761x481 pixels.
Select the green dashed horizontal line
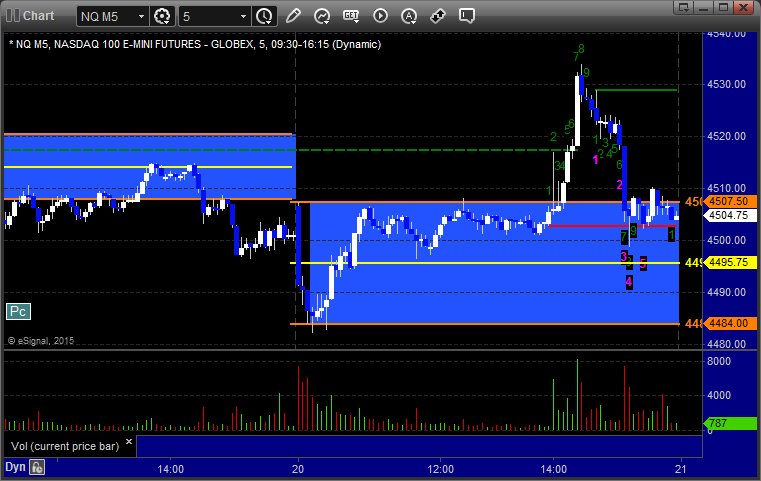(290, 150)
